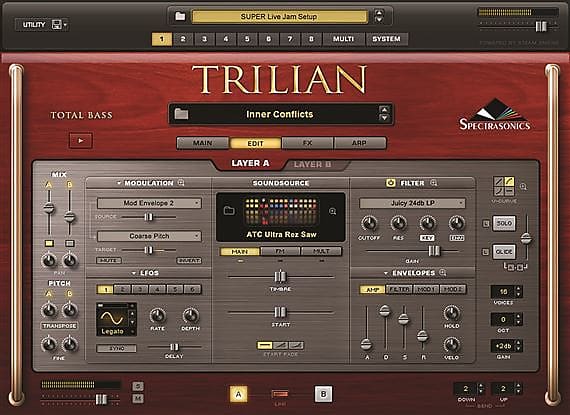Screen dimensions: 570x415
Task: Open the Envelopes zoom magnifier icon
Action: 442,273
